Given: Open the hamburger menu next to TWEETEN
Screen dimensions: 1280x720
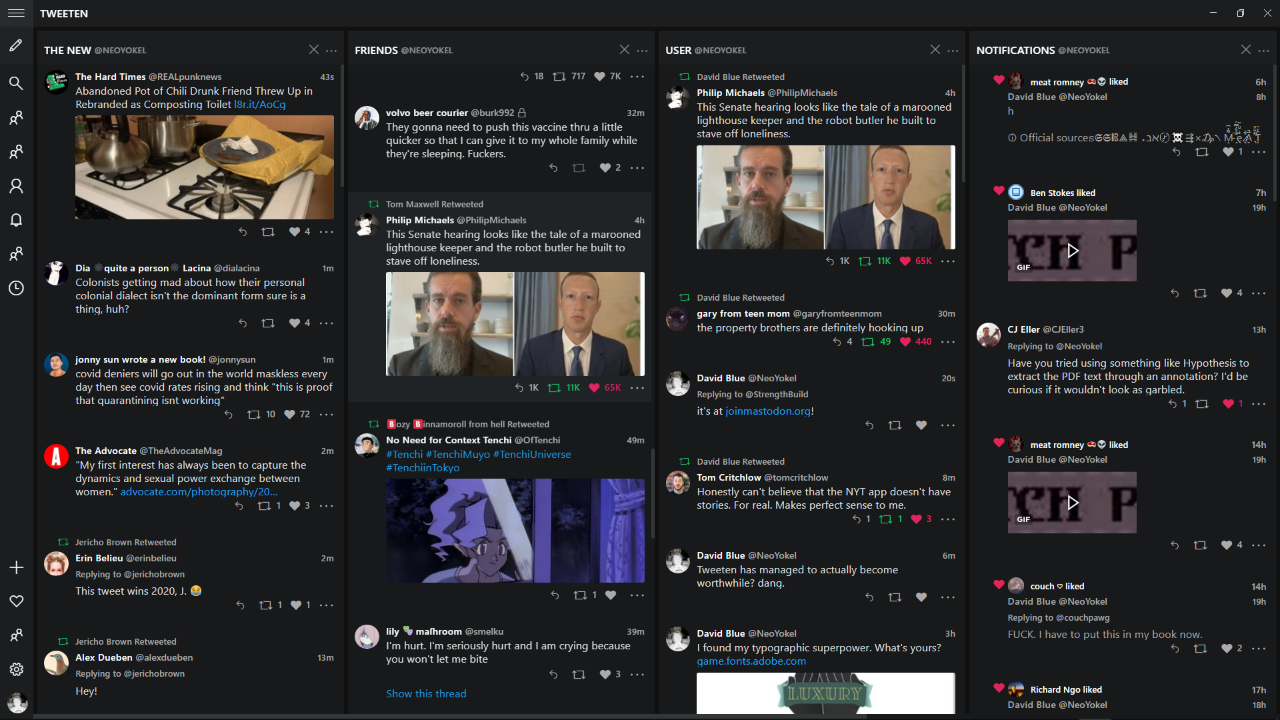Looking at the screenshot, I should click(x=16, y=13).
